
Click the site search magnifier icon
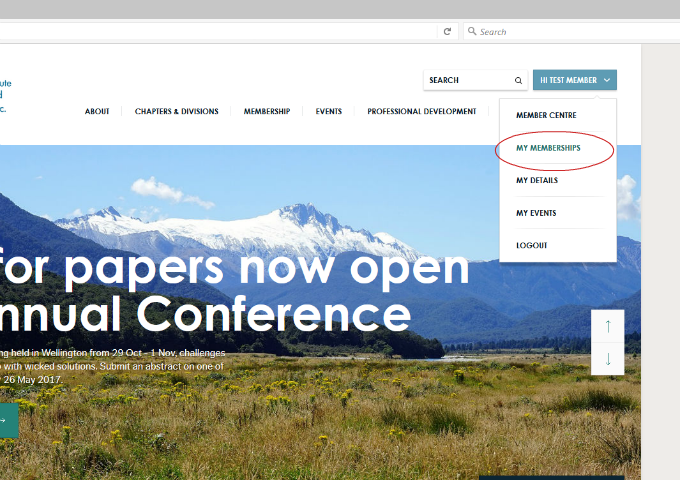pos(518,80)
